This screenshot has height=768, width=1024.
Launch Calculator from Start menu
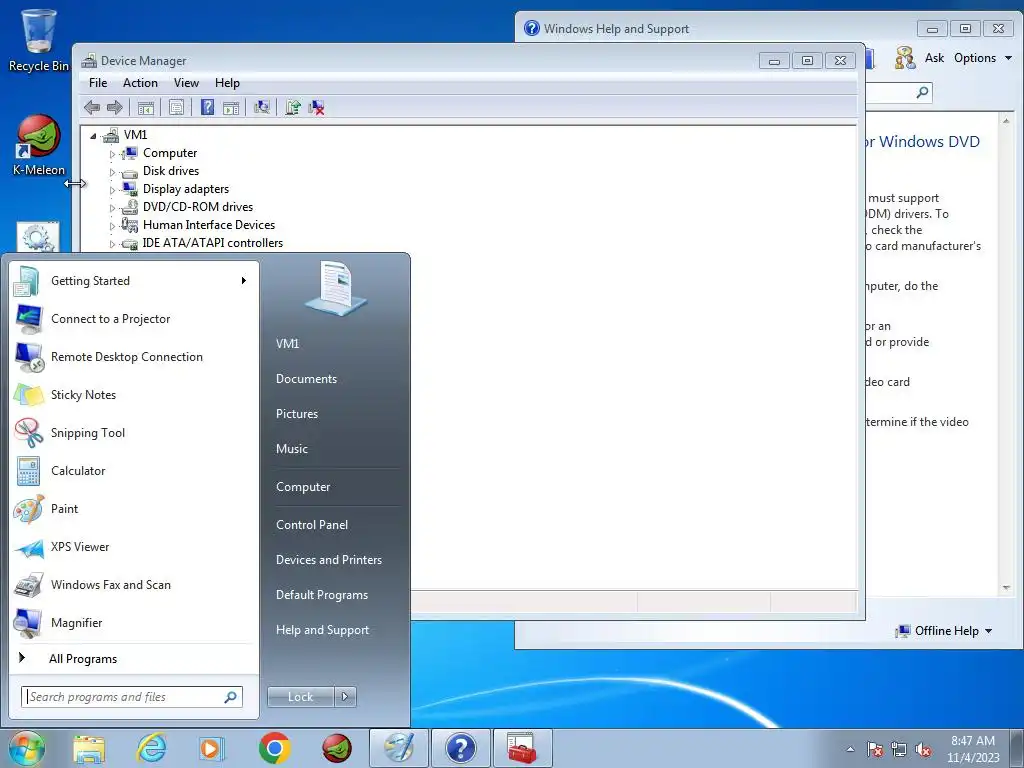(133, 471)
